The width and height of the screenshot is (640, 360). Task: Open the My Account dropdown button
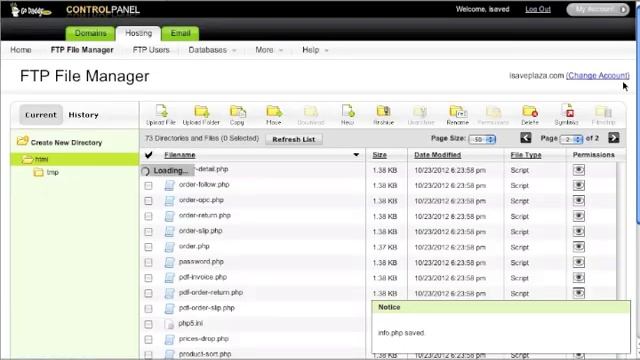598,9
